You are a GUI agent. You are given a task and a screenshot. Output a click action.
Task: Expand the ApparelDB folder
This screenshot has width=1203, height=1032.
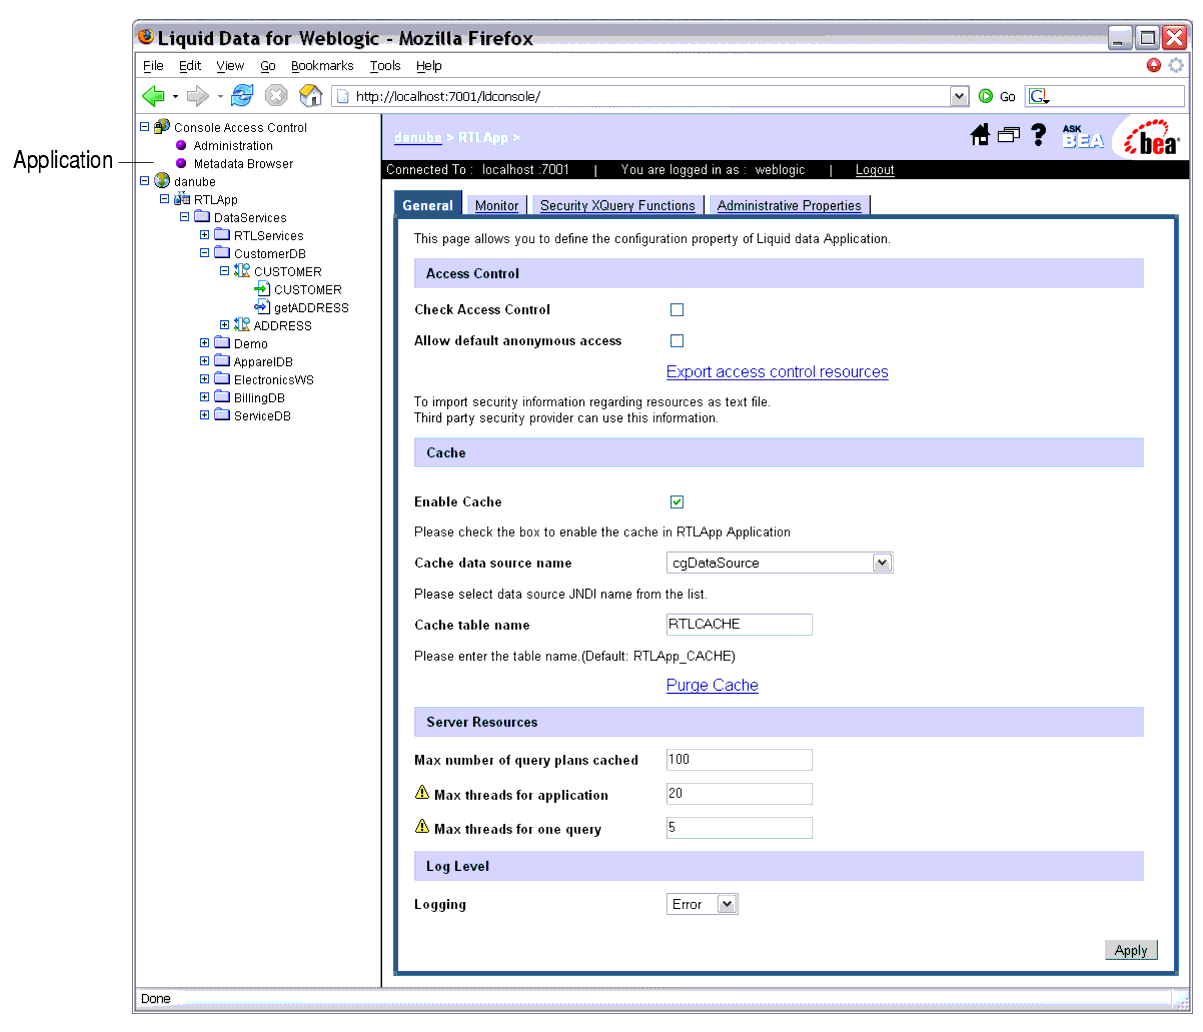point(204,361)
